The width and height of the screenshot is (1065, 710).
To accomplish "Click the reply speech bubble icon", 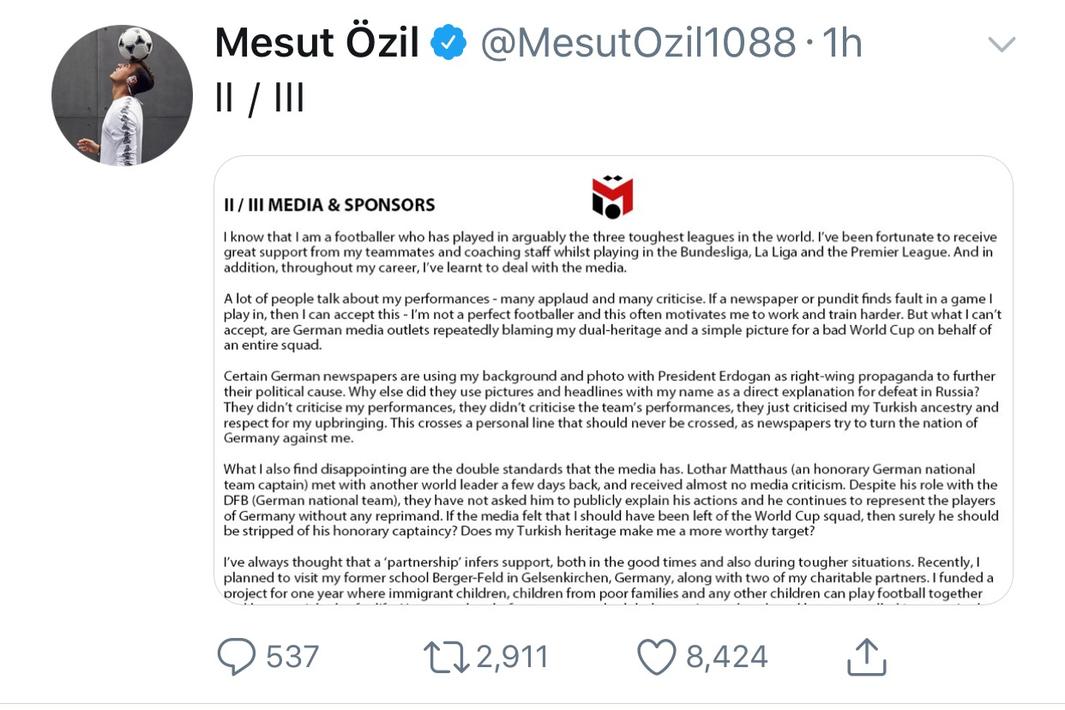I will (x=237, y=656).
